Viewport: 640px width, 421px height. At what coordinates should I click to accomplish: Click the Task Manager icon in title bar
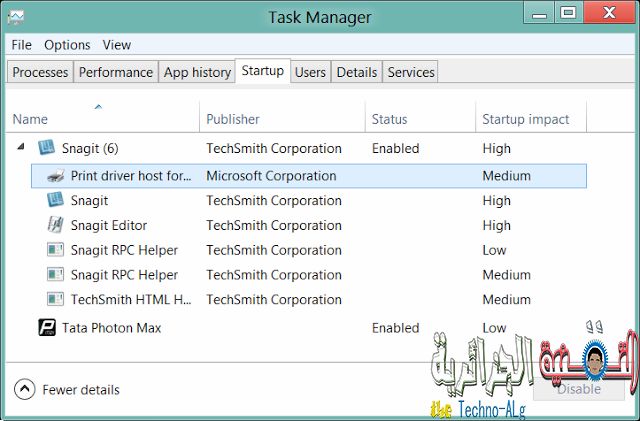point(16,17)
